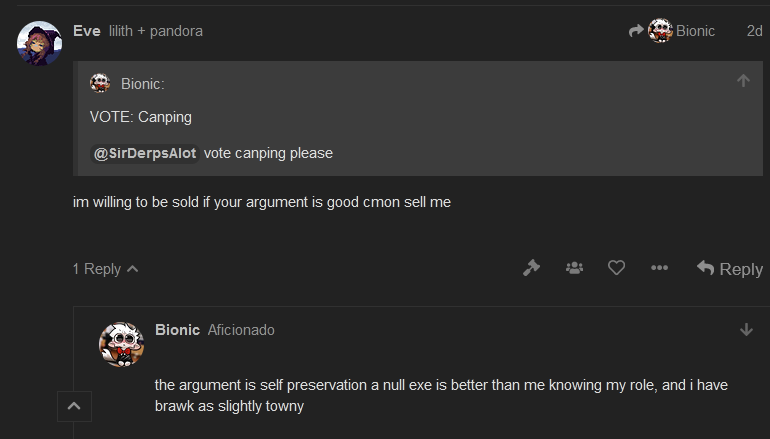
Task: Click the group users icon under Eve's post
Action: pos(574,268)
